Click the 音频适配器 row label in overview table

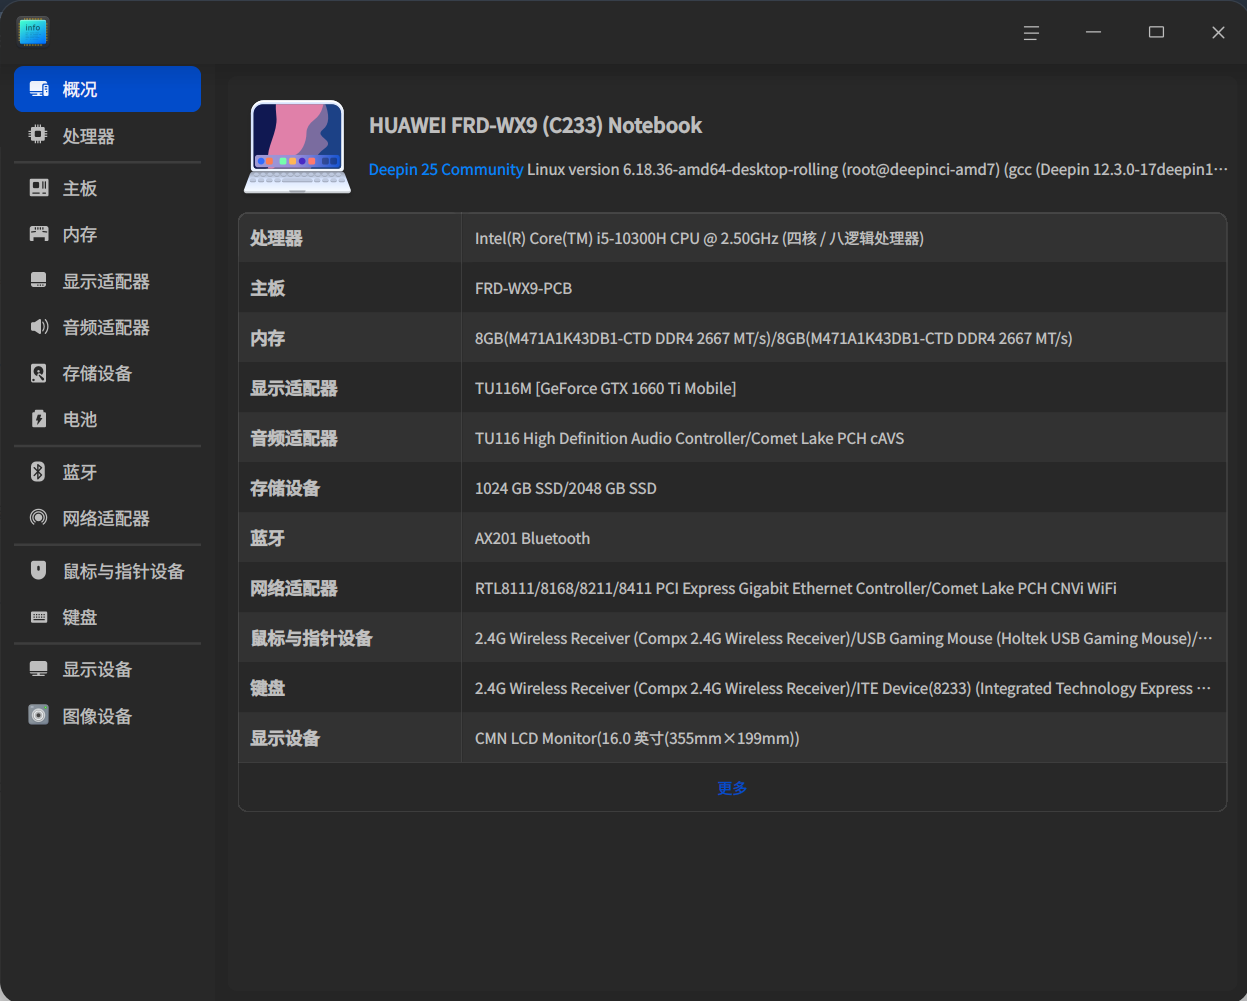tap(294, 438)
